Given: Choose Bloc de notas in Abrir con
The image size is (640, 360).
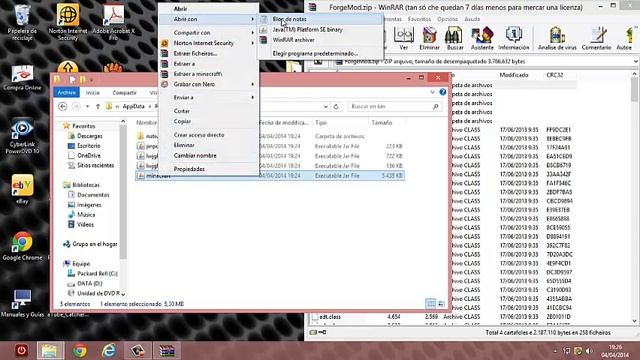Looking at the screenshot, I should click(x=321, y=19).
